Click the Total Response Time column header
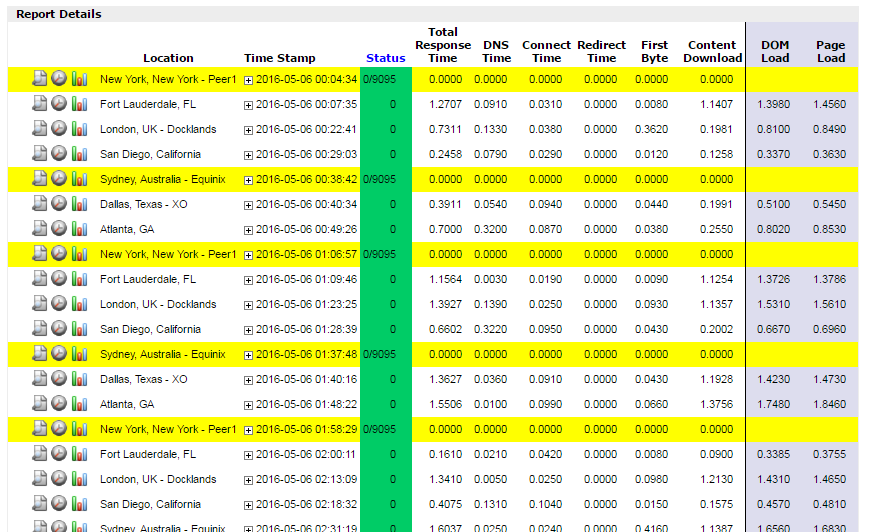The height and width of the screenshot is (532, 869). [x=443, y=45]
